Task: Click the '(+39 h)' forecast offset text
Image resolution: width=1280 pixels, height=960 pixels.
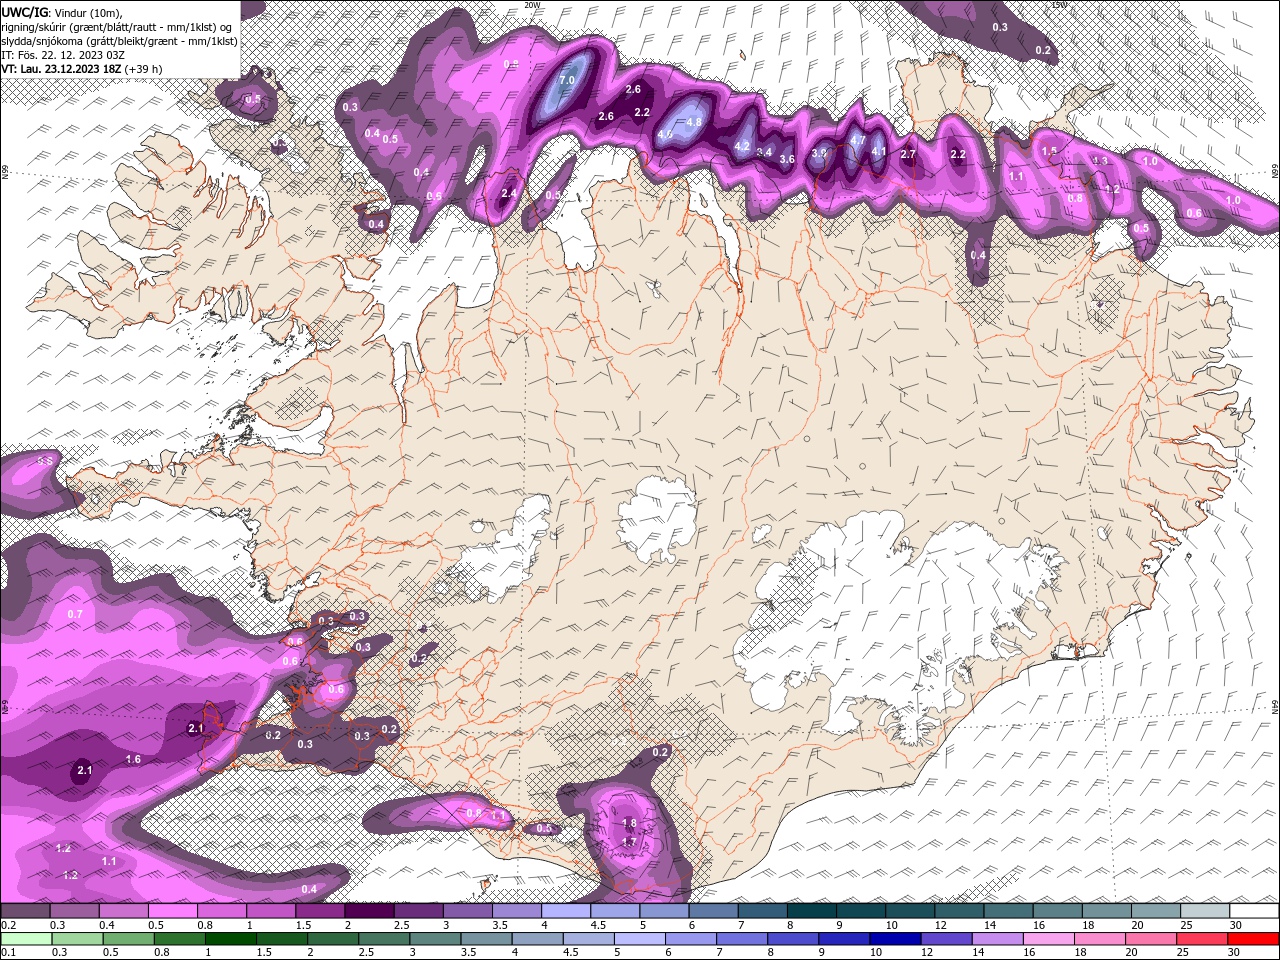Action: pyautogui.click(x=144, y=69)
